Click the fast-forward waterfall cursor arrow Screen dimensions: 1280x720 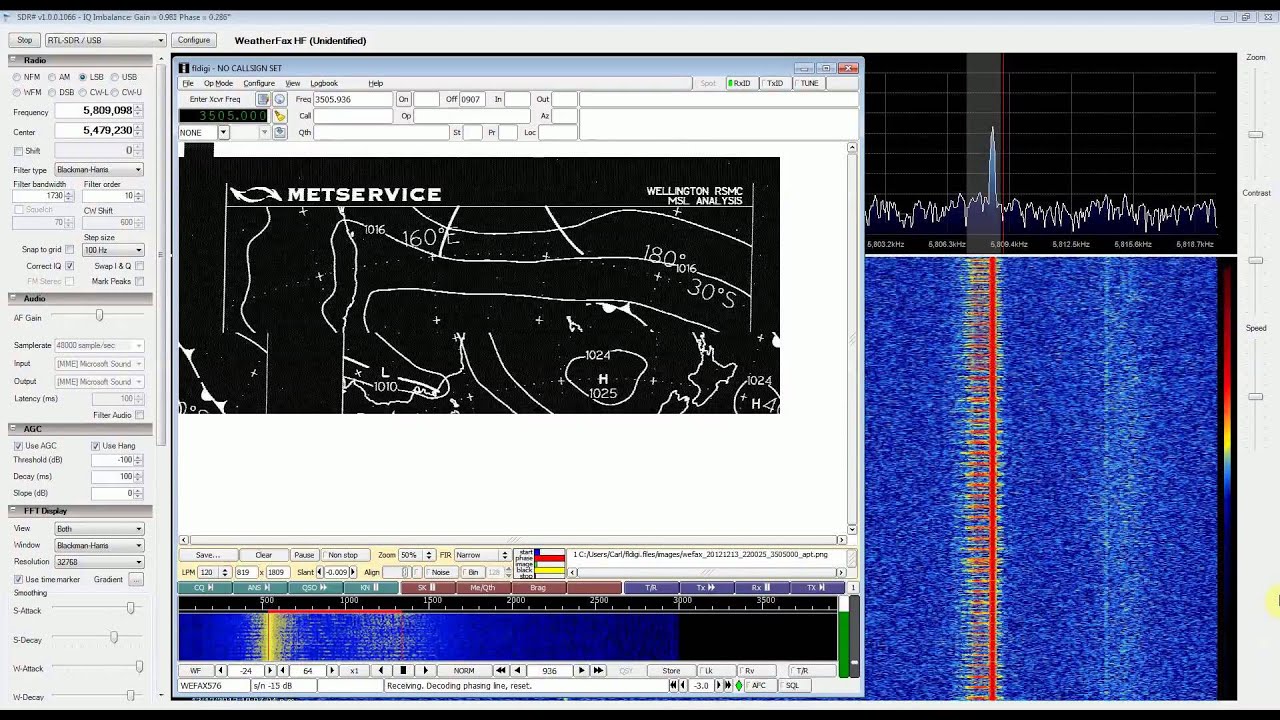(x=598, y=671)
